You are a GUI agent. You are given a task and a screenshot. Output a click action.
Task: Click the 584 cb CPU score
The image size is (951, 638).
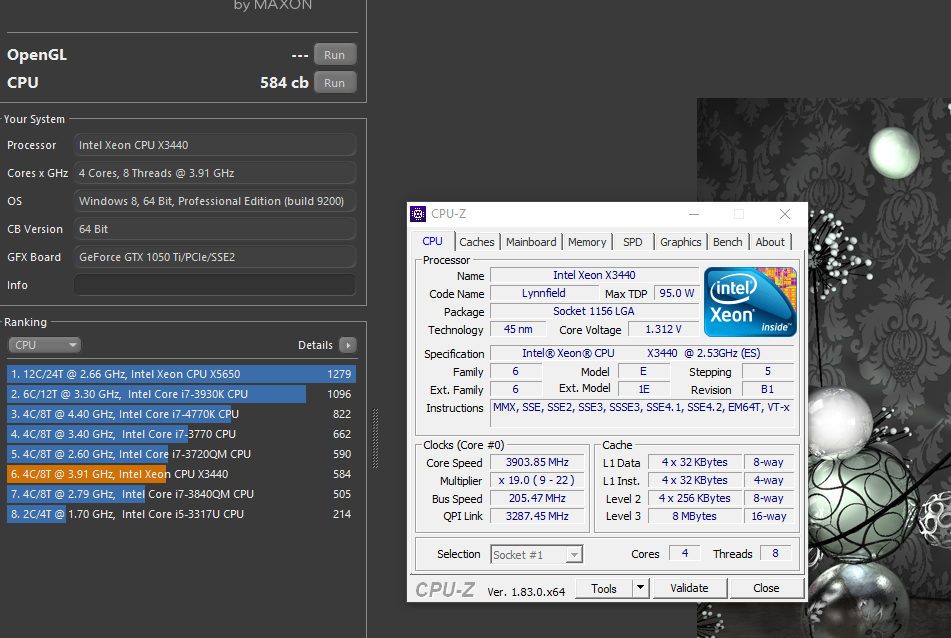point(284,82)
